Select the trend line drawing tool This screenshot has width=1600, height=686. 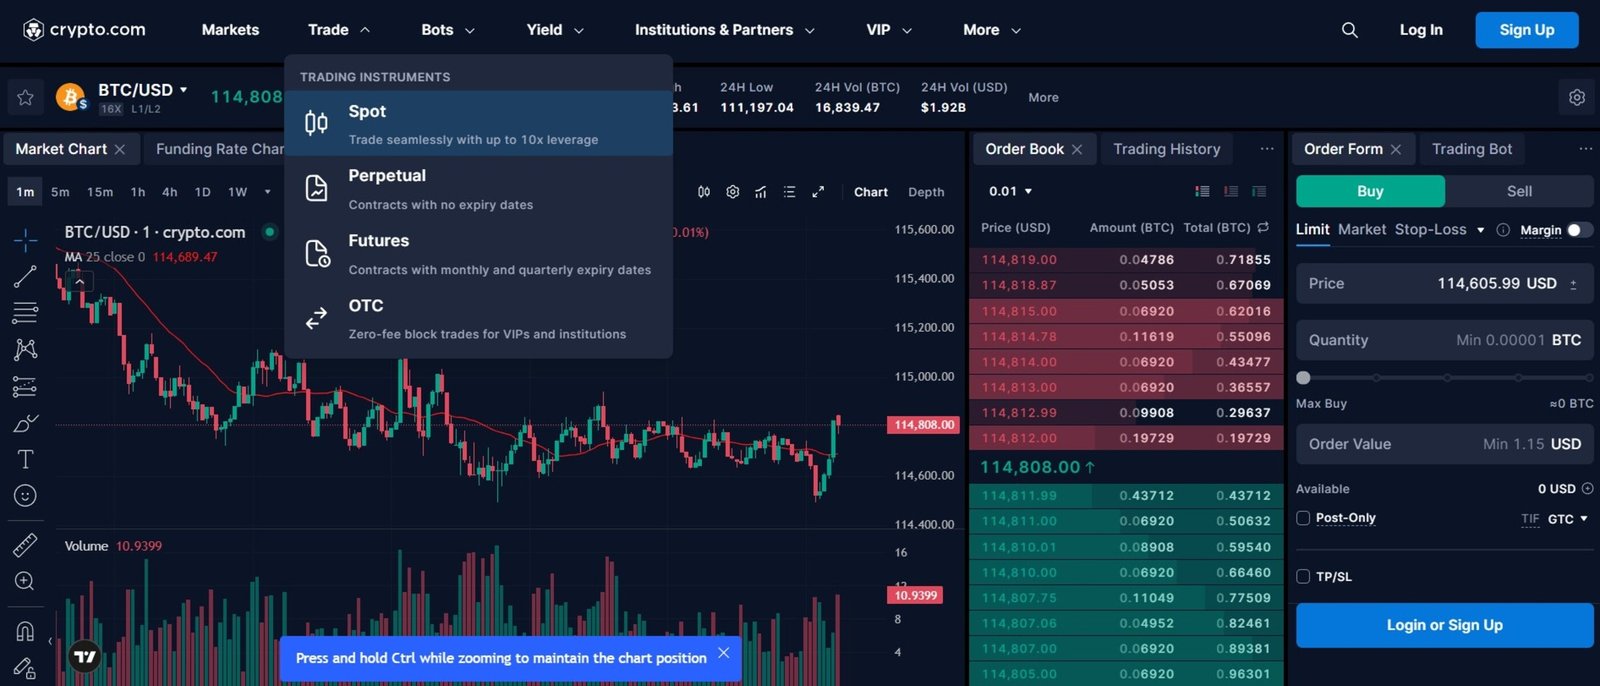pos(25,277)
